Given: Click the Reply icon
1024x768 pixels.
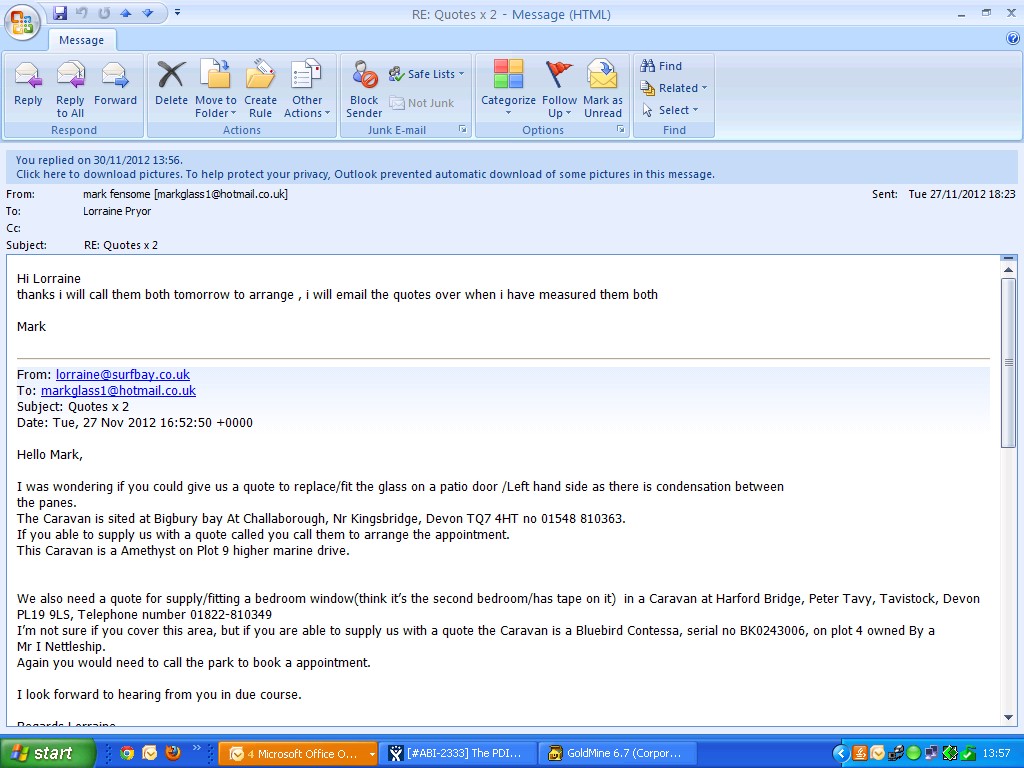Looking at the screenshot, I should [28, 83].
